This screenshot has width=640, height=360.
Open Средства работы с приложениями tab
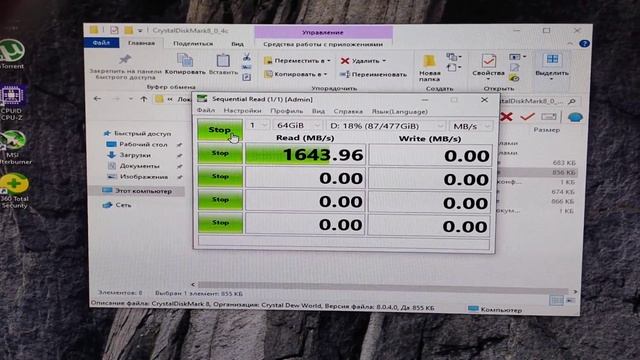323,44
